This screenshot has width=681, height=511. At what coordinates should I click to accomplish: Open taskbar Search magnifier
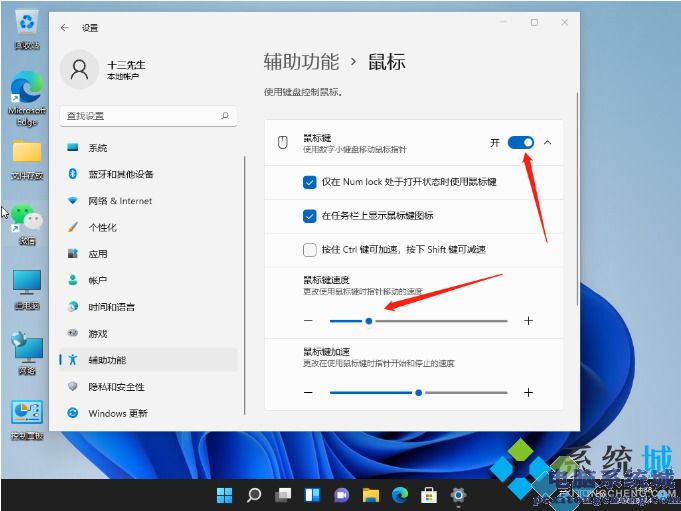point(254,495)
